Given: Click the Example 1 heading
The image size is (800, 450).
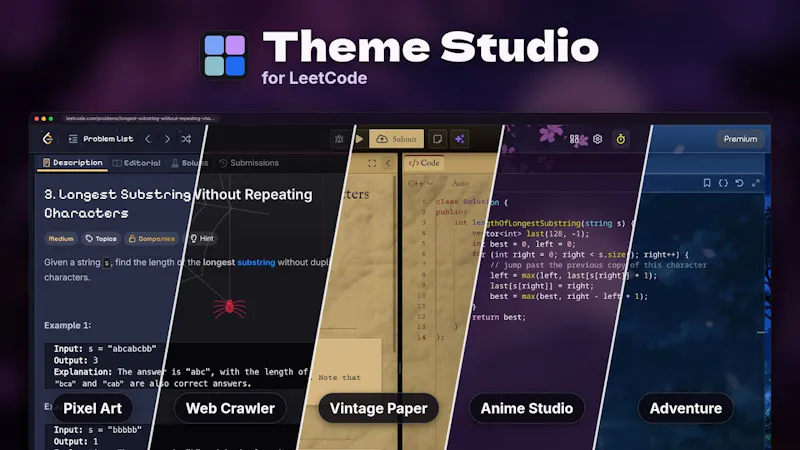Looking at the screenshot, I should (67, 326).
